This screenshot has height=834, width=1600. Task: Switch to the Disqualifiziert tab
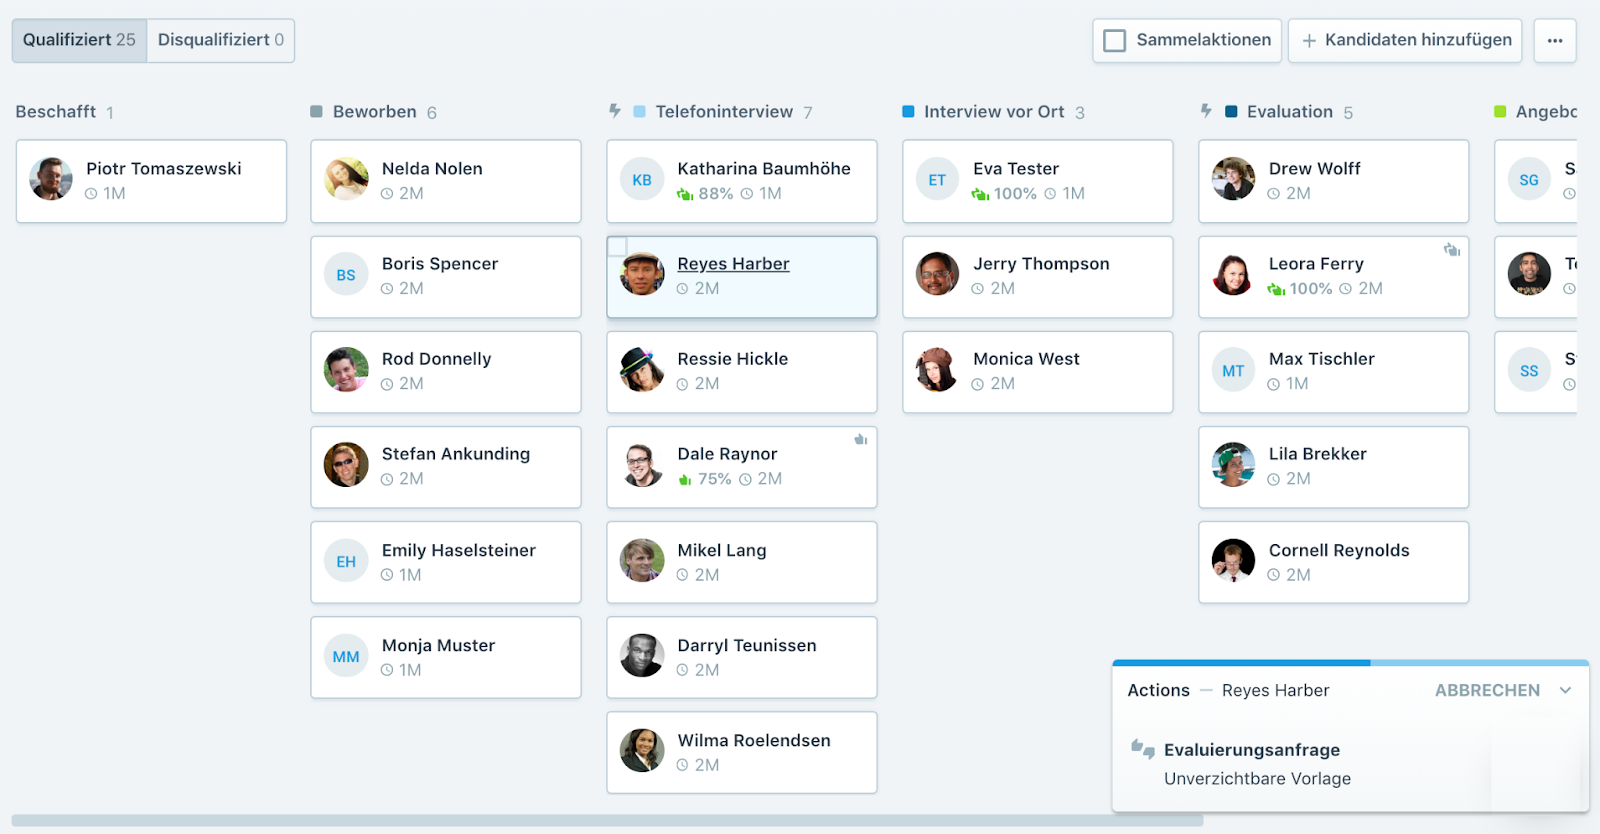[x=220, y=40]
